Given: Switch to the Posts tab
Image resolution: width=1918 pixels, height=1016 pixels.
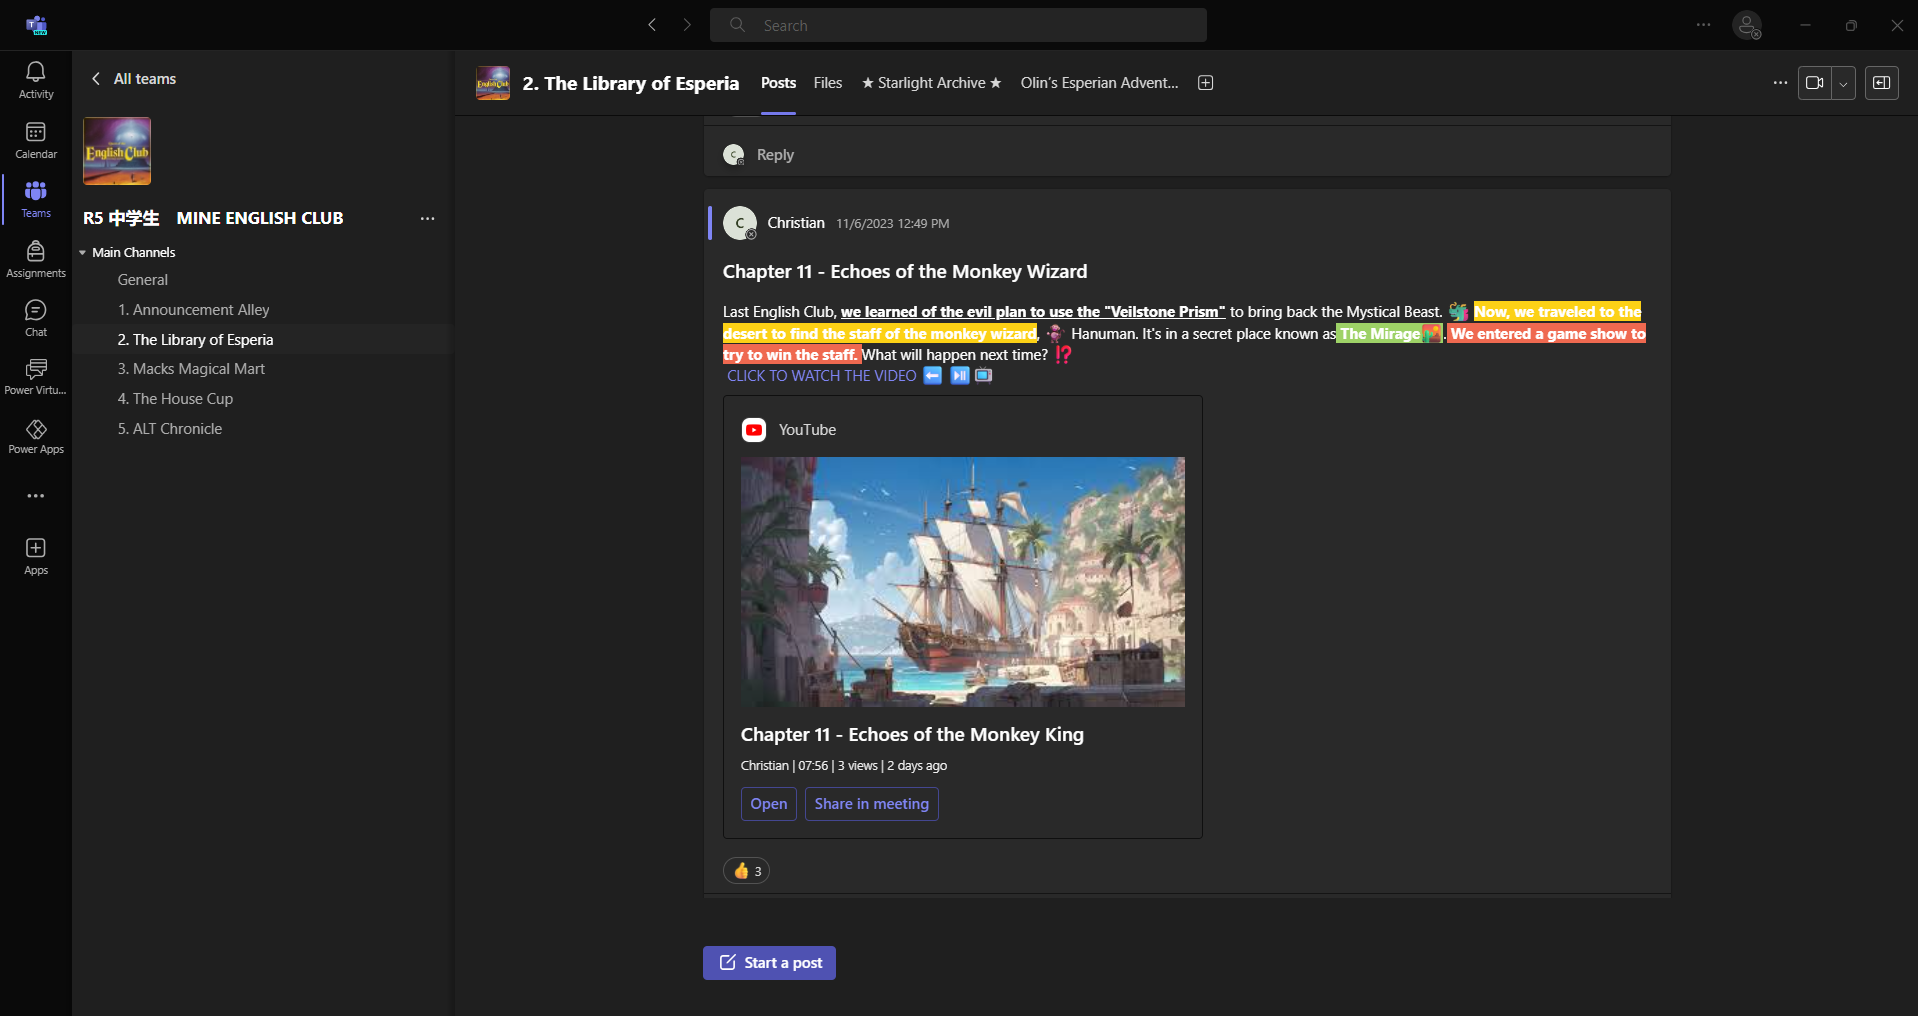Looking at the screenshot, I should click(x=778, y=83).
